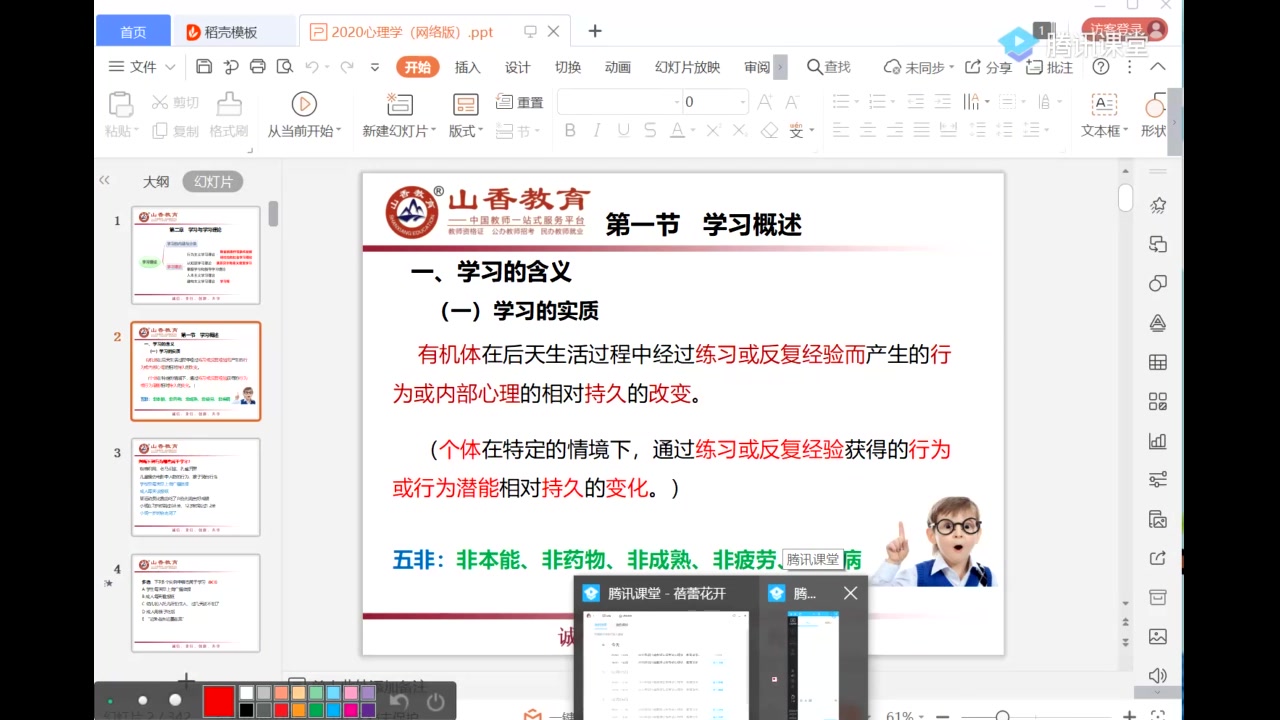Open the Transitions (切换) ribbon tab
The image size is (1280, 720).
(x=567, y=67)
